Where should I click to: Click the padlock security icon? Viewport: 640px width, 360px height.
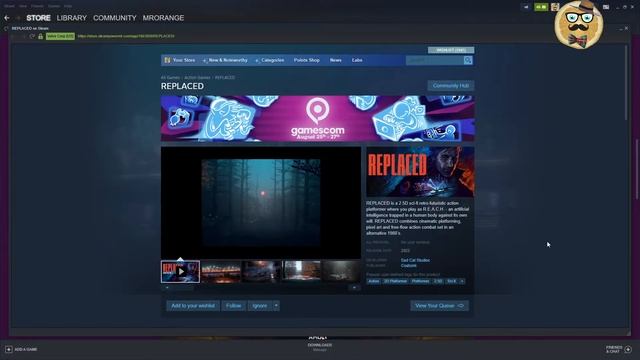coord(40,36)
